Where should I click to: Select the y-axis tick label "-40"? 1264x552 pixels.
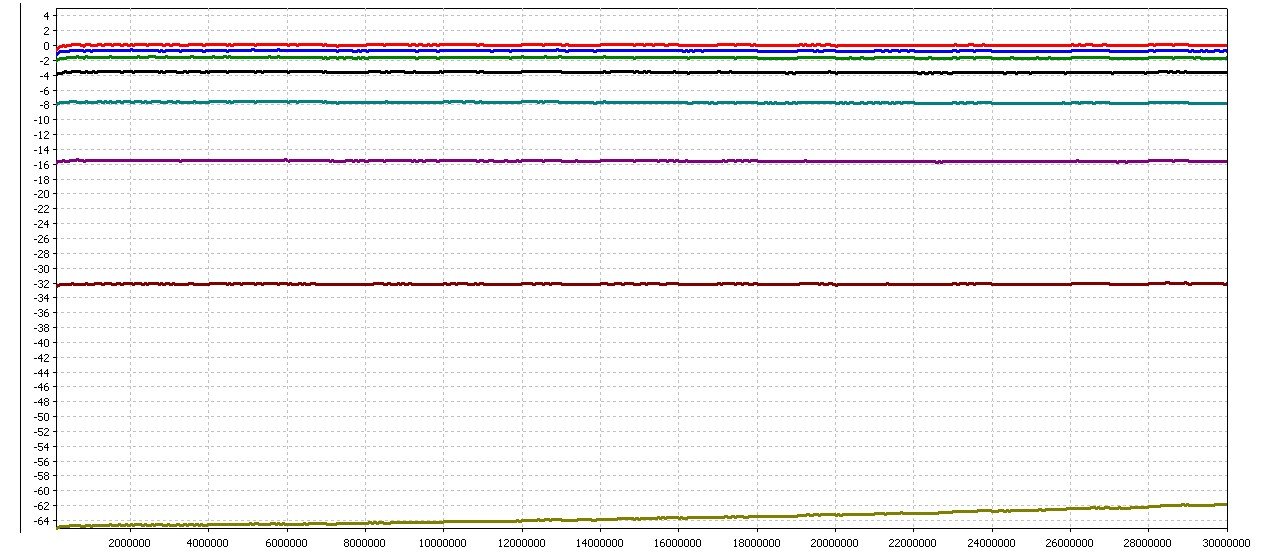click(x=41, y=342)
